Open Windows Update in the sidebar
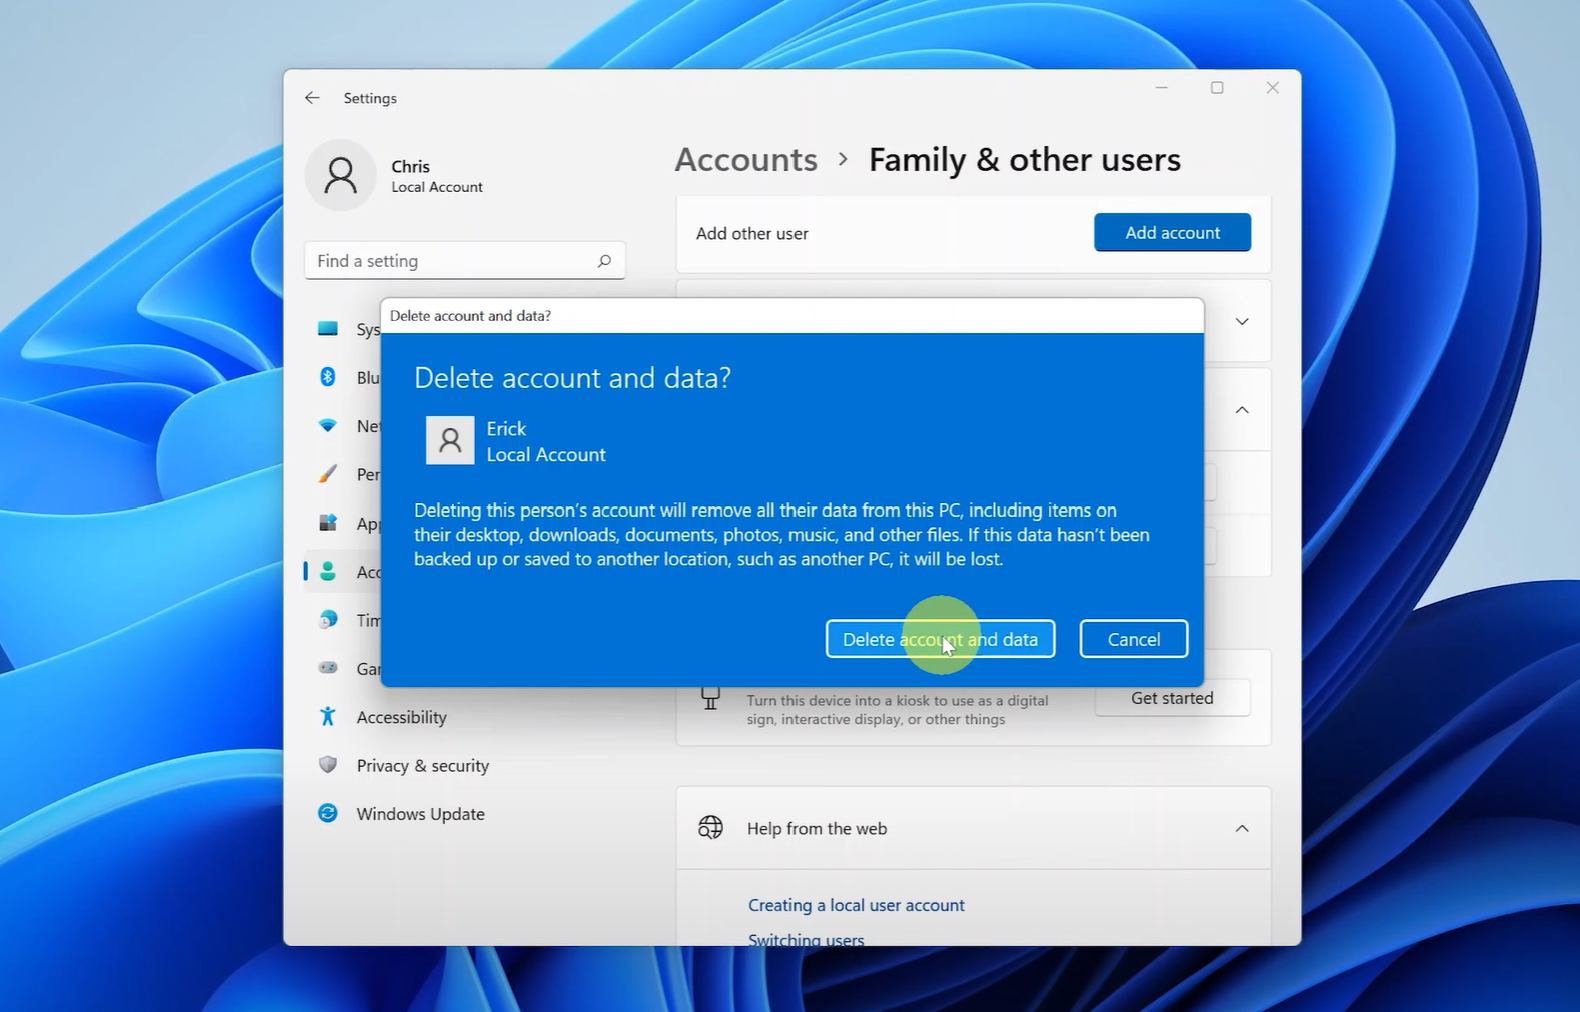The height and width of the screenshot is (1012, 1580). 420,814
